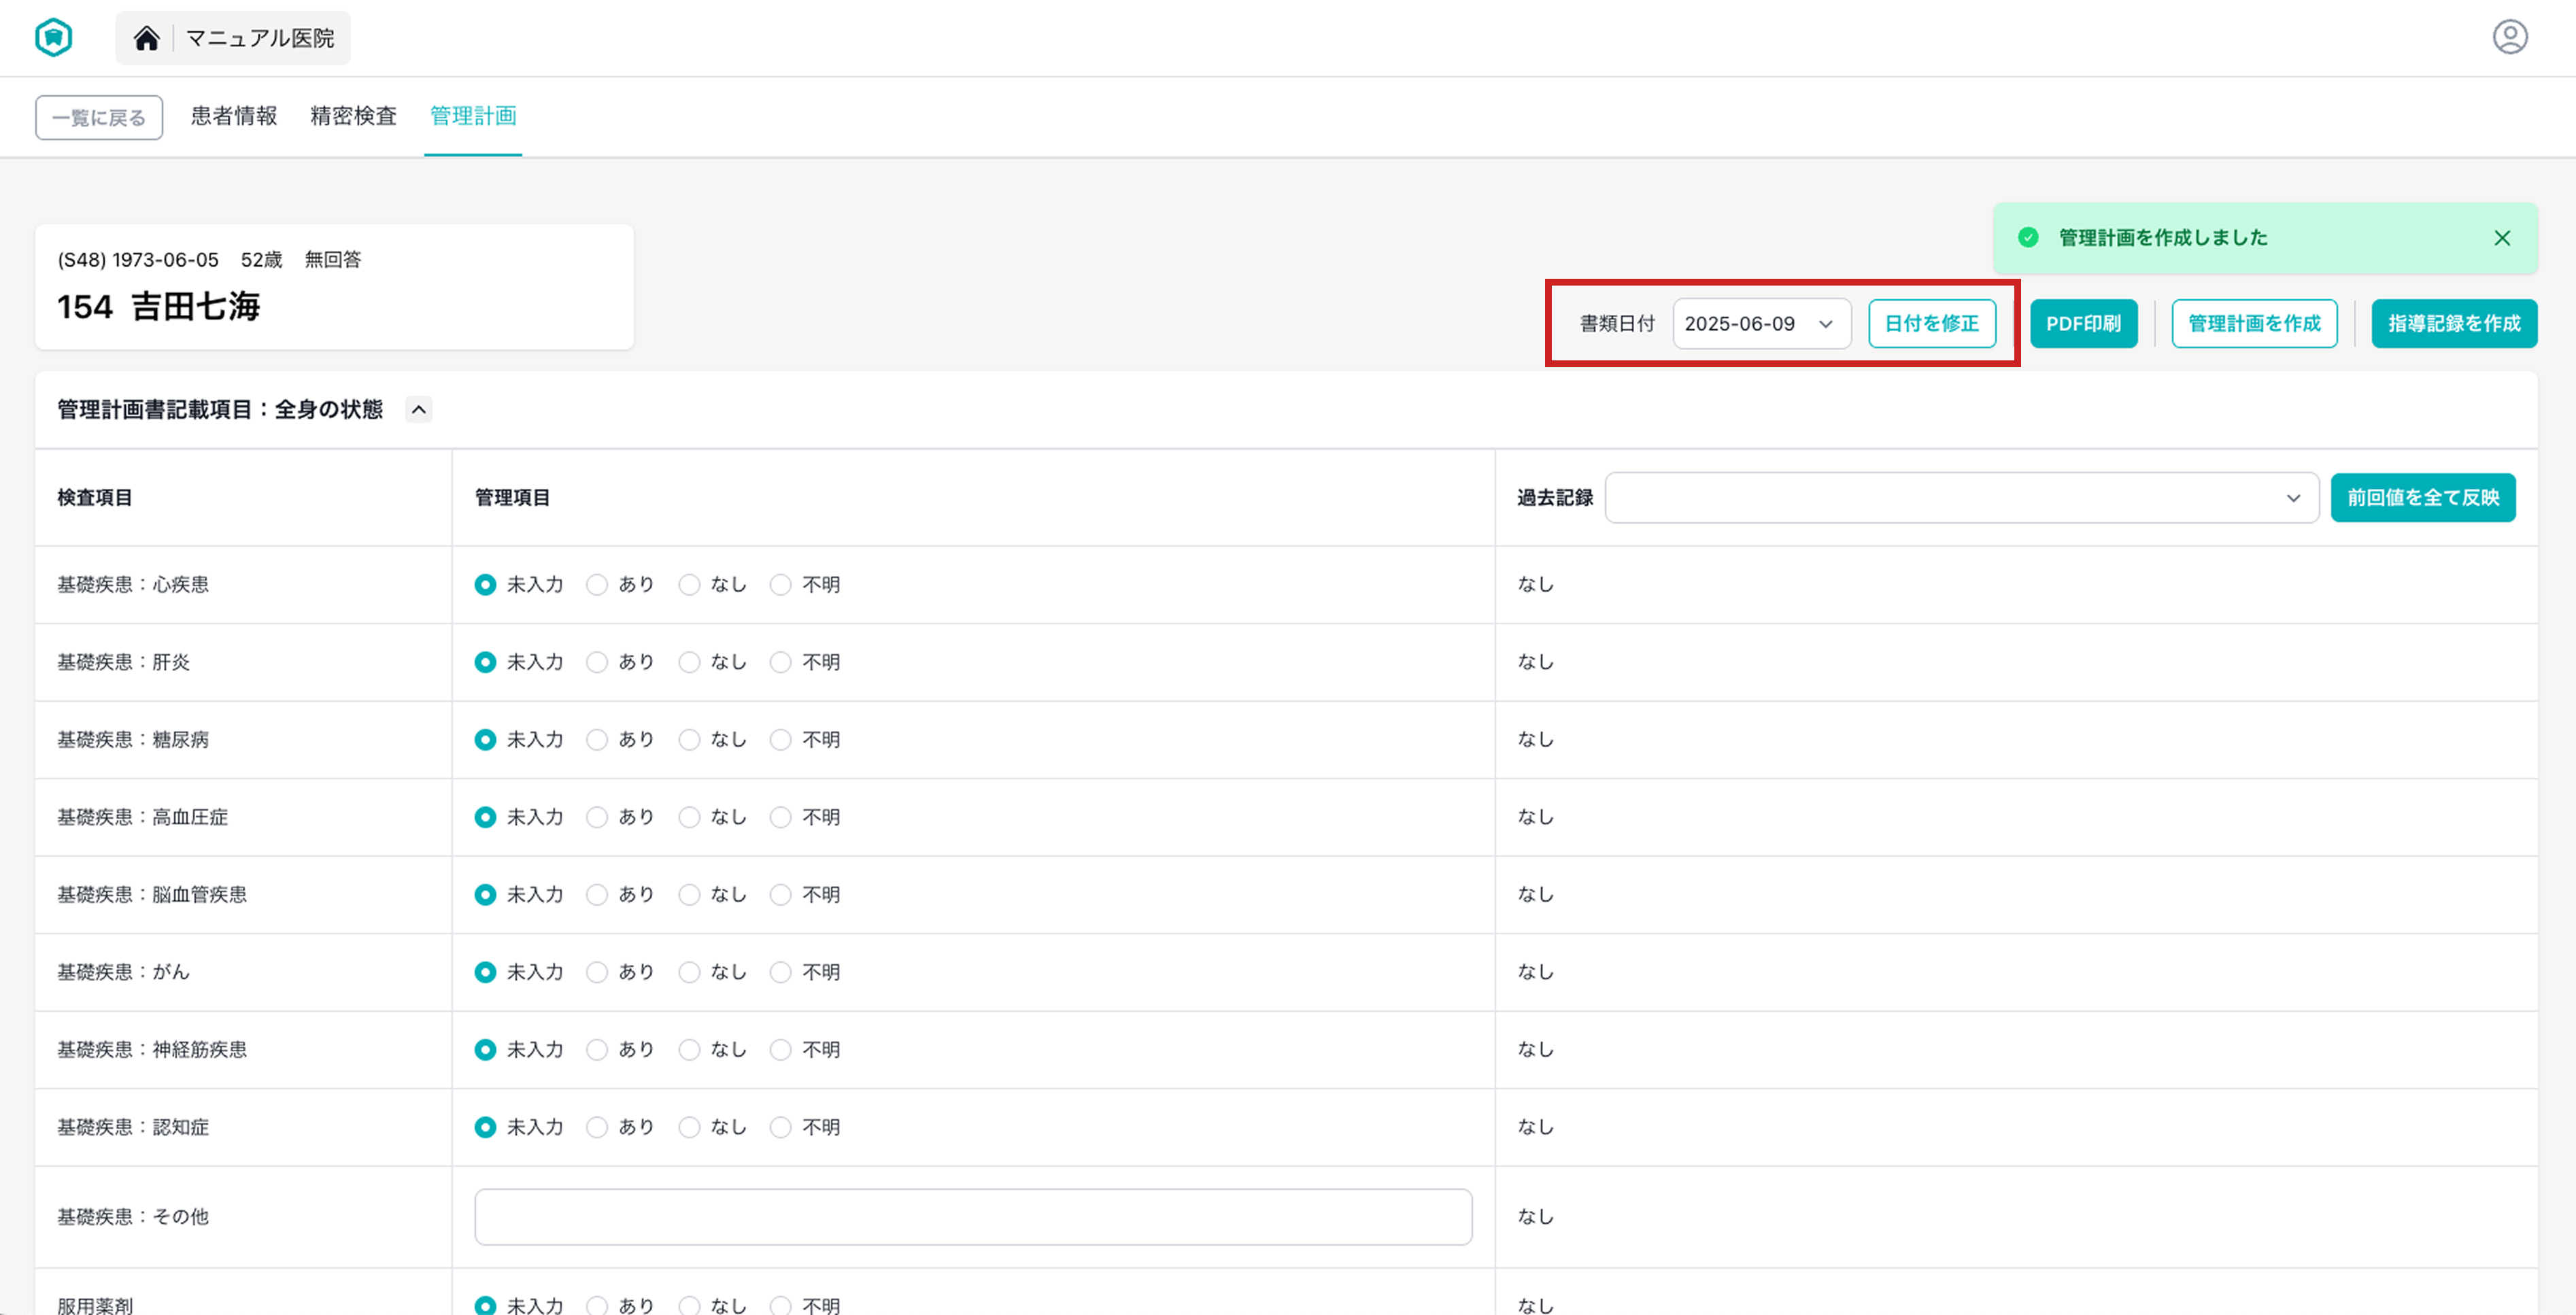This screenshot has width=2576, height=1315.
Task: Select 未入力 for 神経筋疾患
Action: pyautogui.click(x=485, y=1050)
